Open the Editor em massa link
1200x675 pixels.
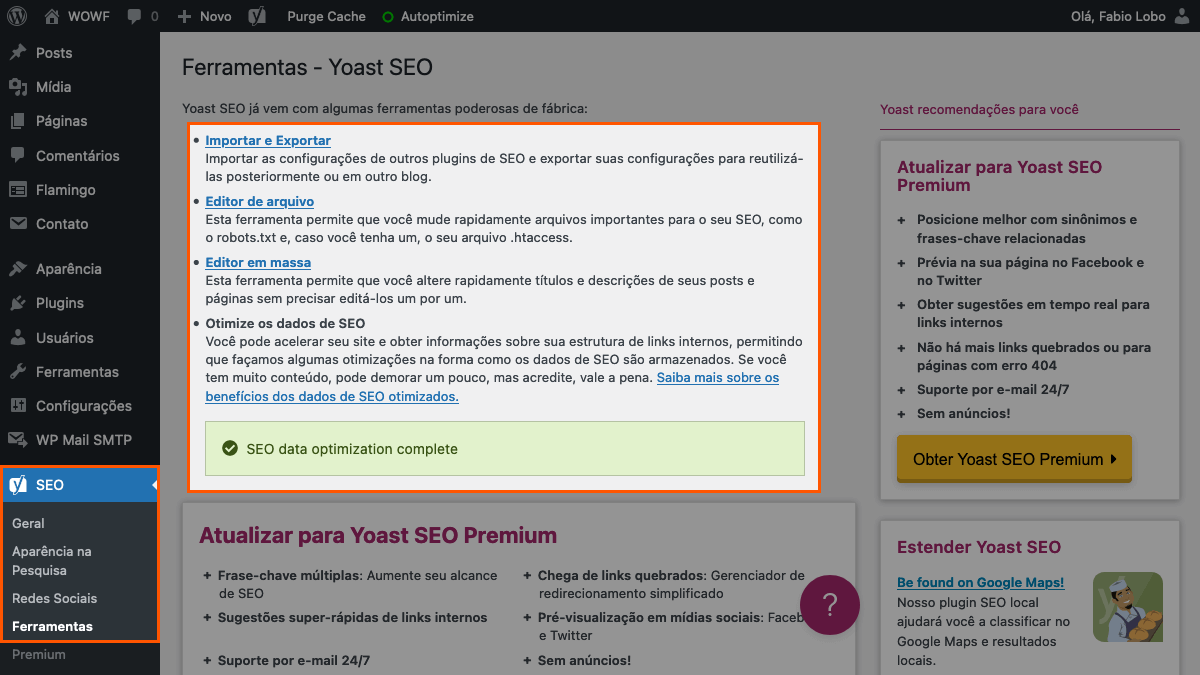coord(258,262)
